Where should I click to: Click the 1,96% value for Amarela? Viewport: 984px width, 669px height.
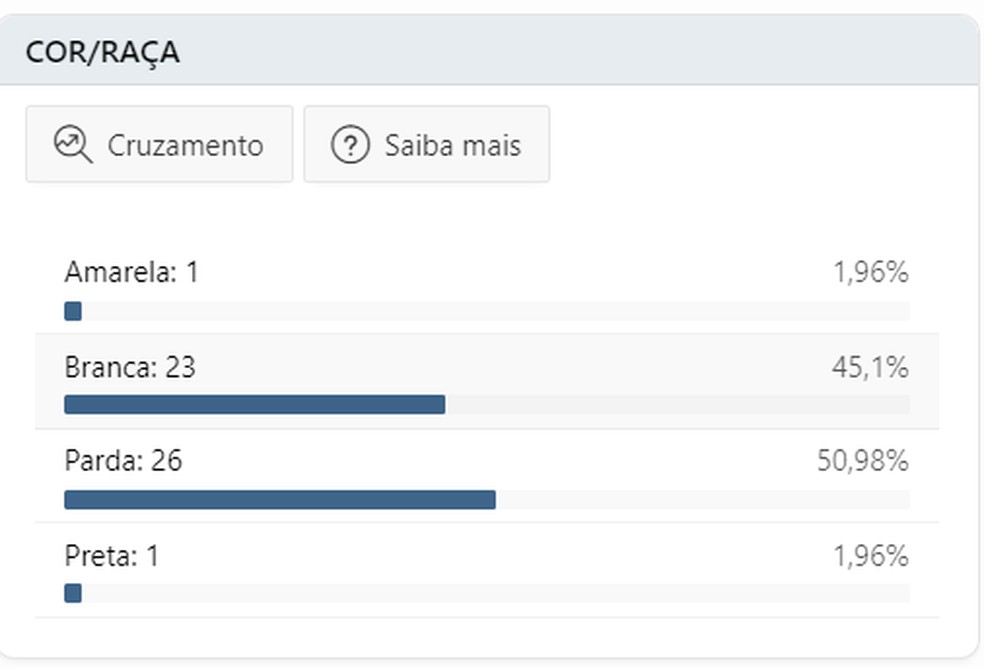[870, 272]
